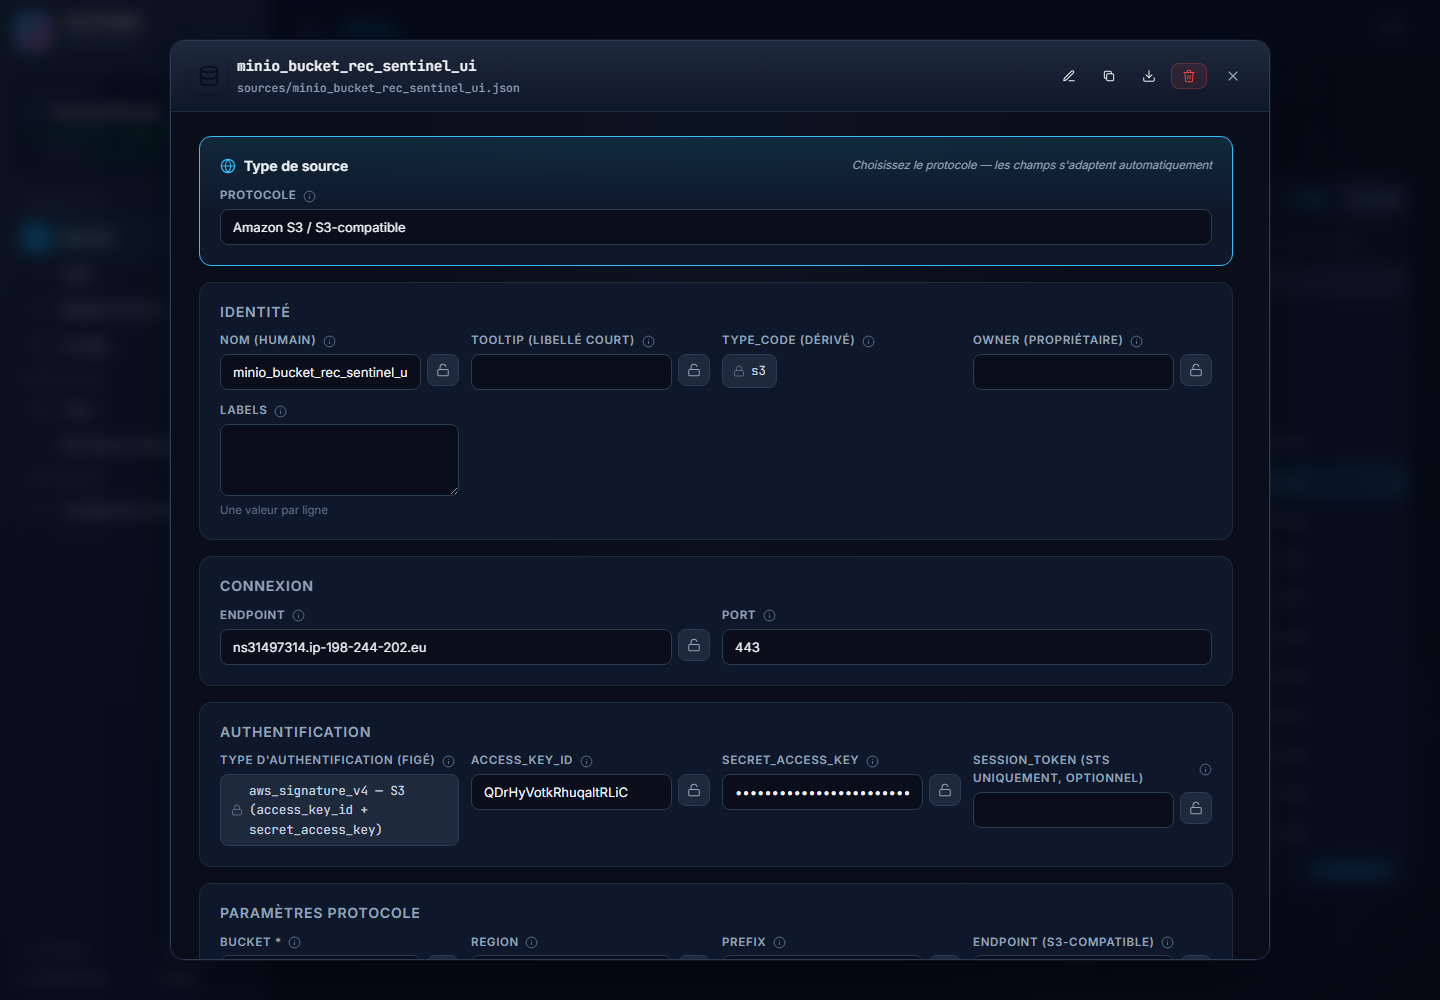Click the s3 type code badge

(x=749, y=371)
